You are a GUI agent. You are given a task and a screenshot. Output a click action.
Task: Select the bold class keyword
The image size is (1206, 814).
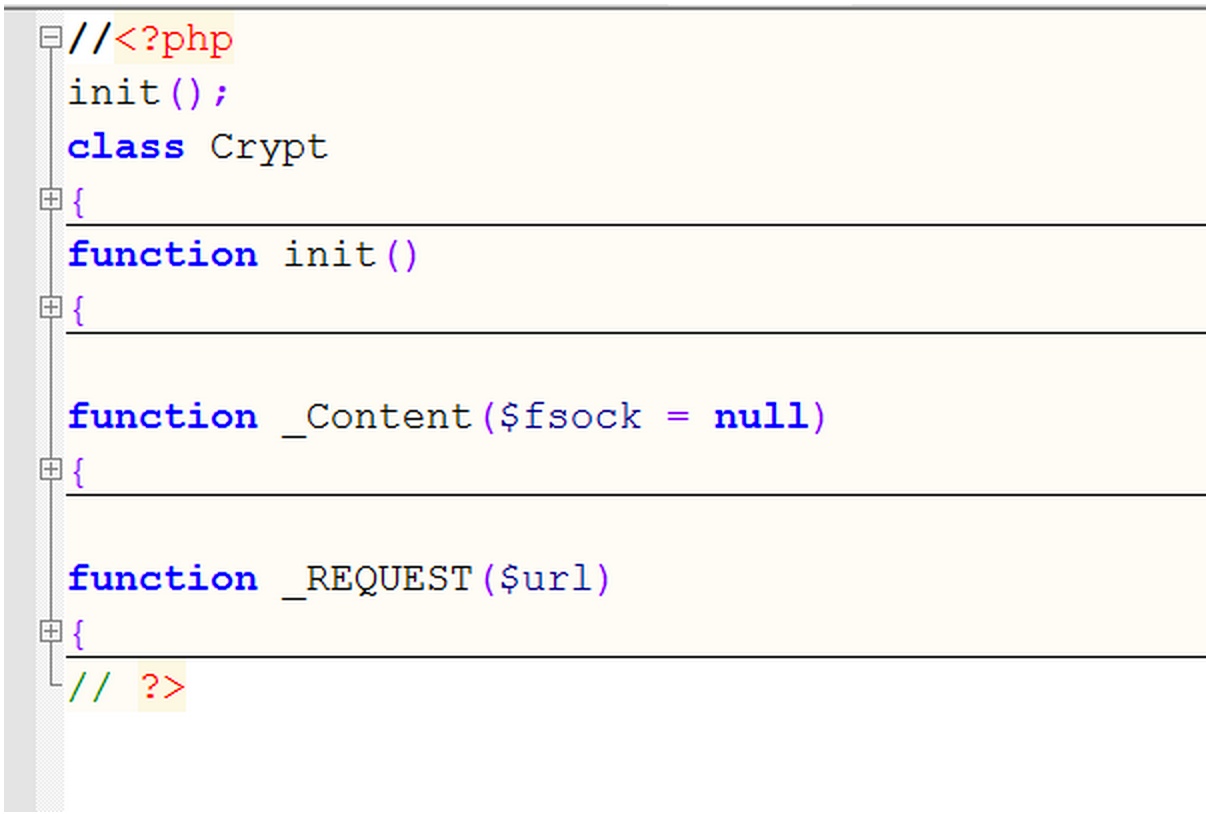pos(126,147)
